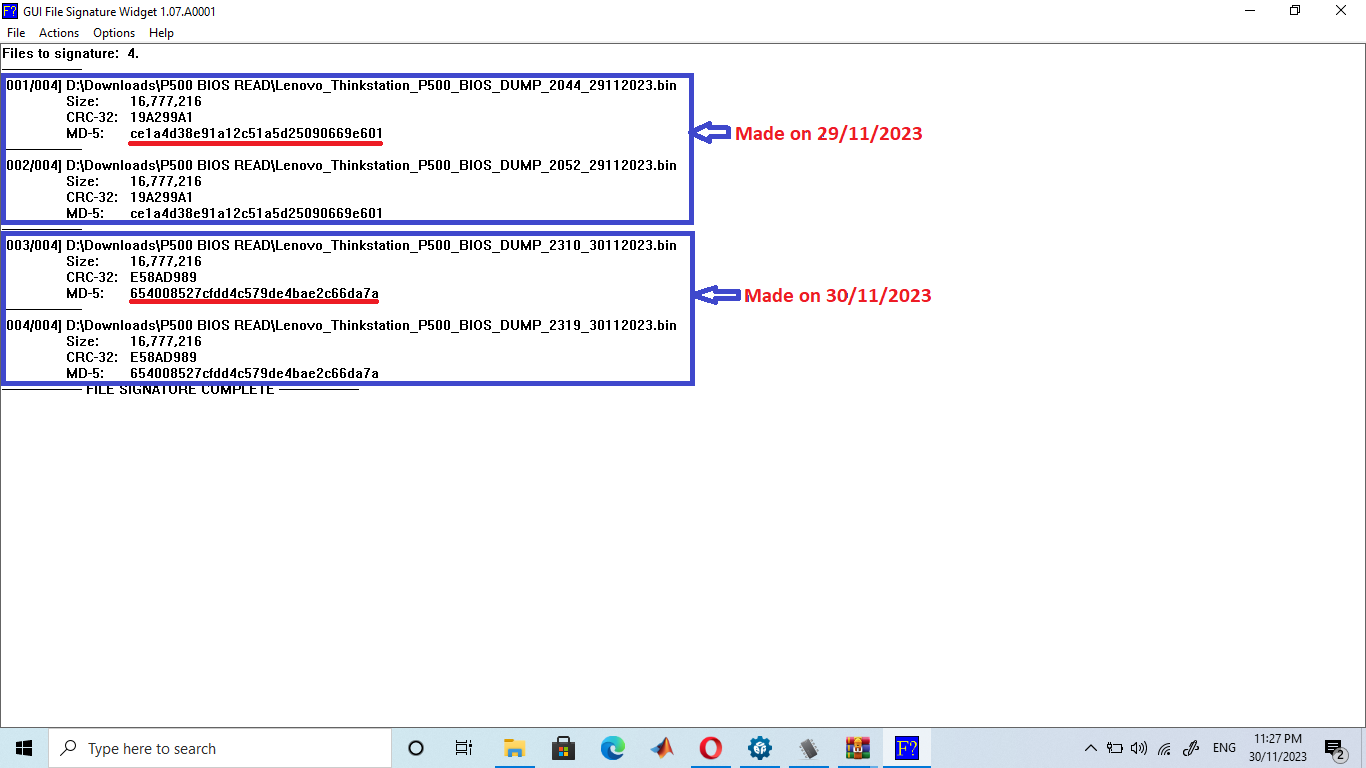Close the File Signature Widget window
This screenshot has width=1366, height=768.
pyautogui.click(x=1342, y=11)
